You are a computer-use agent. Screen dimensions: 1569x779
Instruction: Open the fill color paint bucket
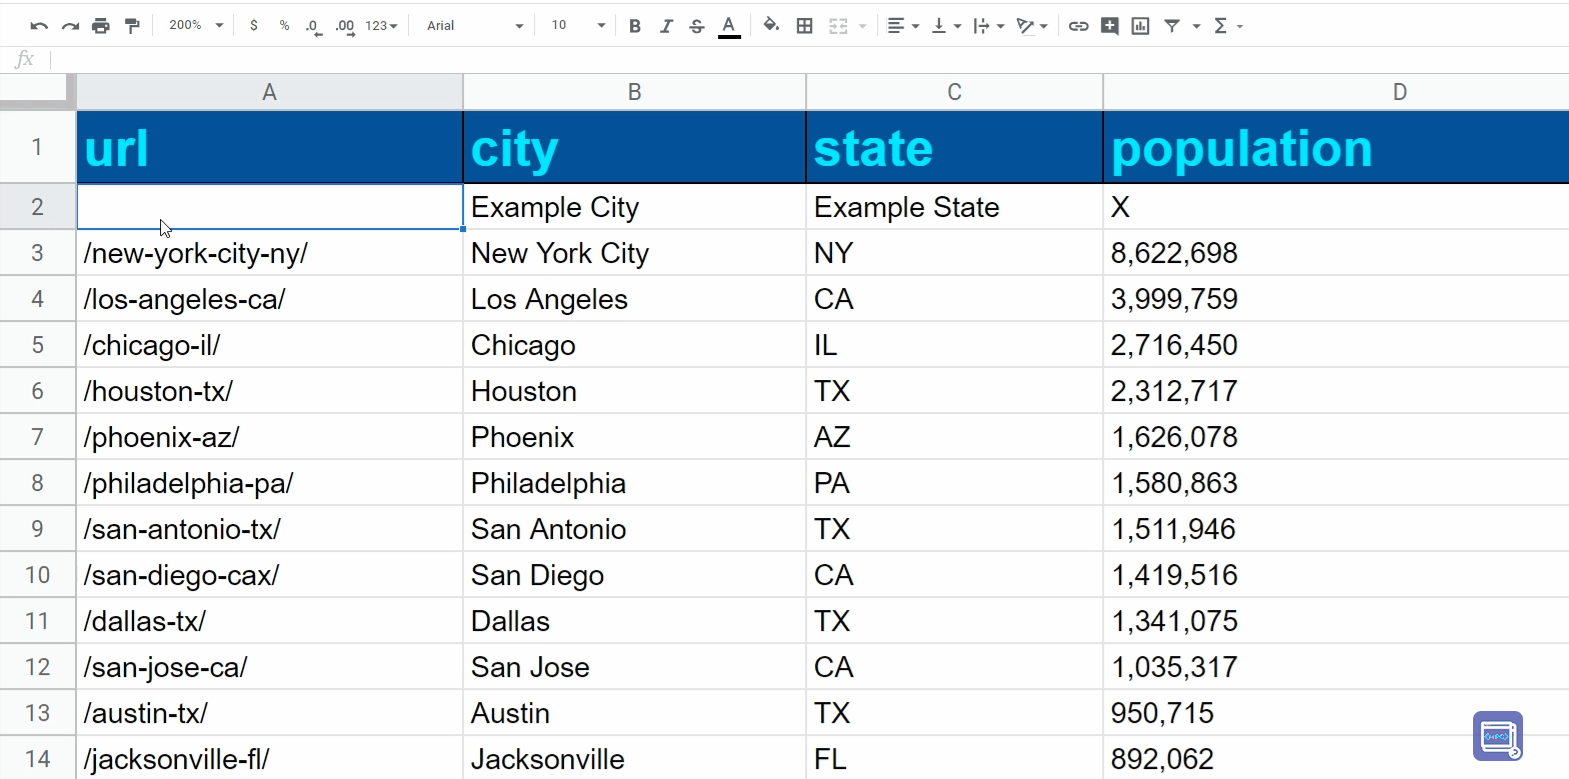tap(770, 26)
